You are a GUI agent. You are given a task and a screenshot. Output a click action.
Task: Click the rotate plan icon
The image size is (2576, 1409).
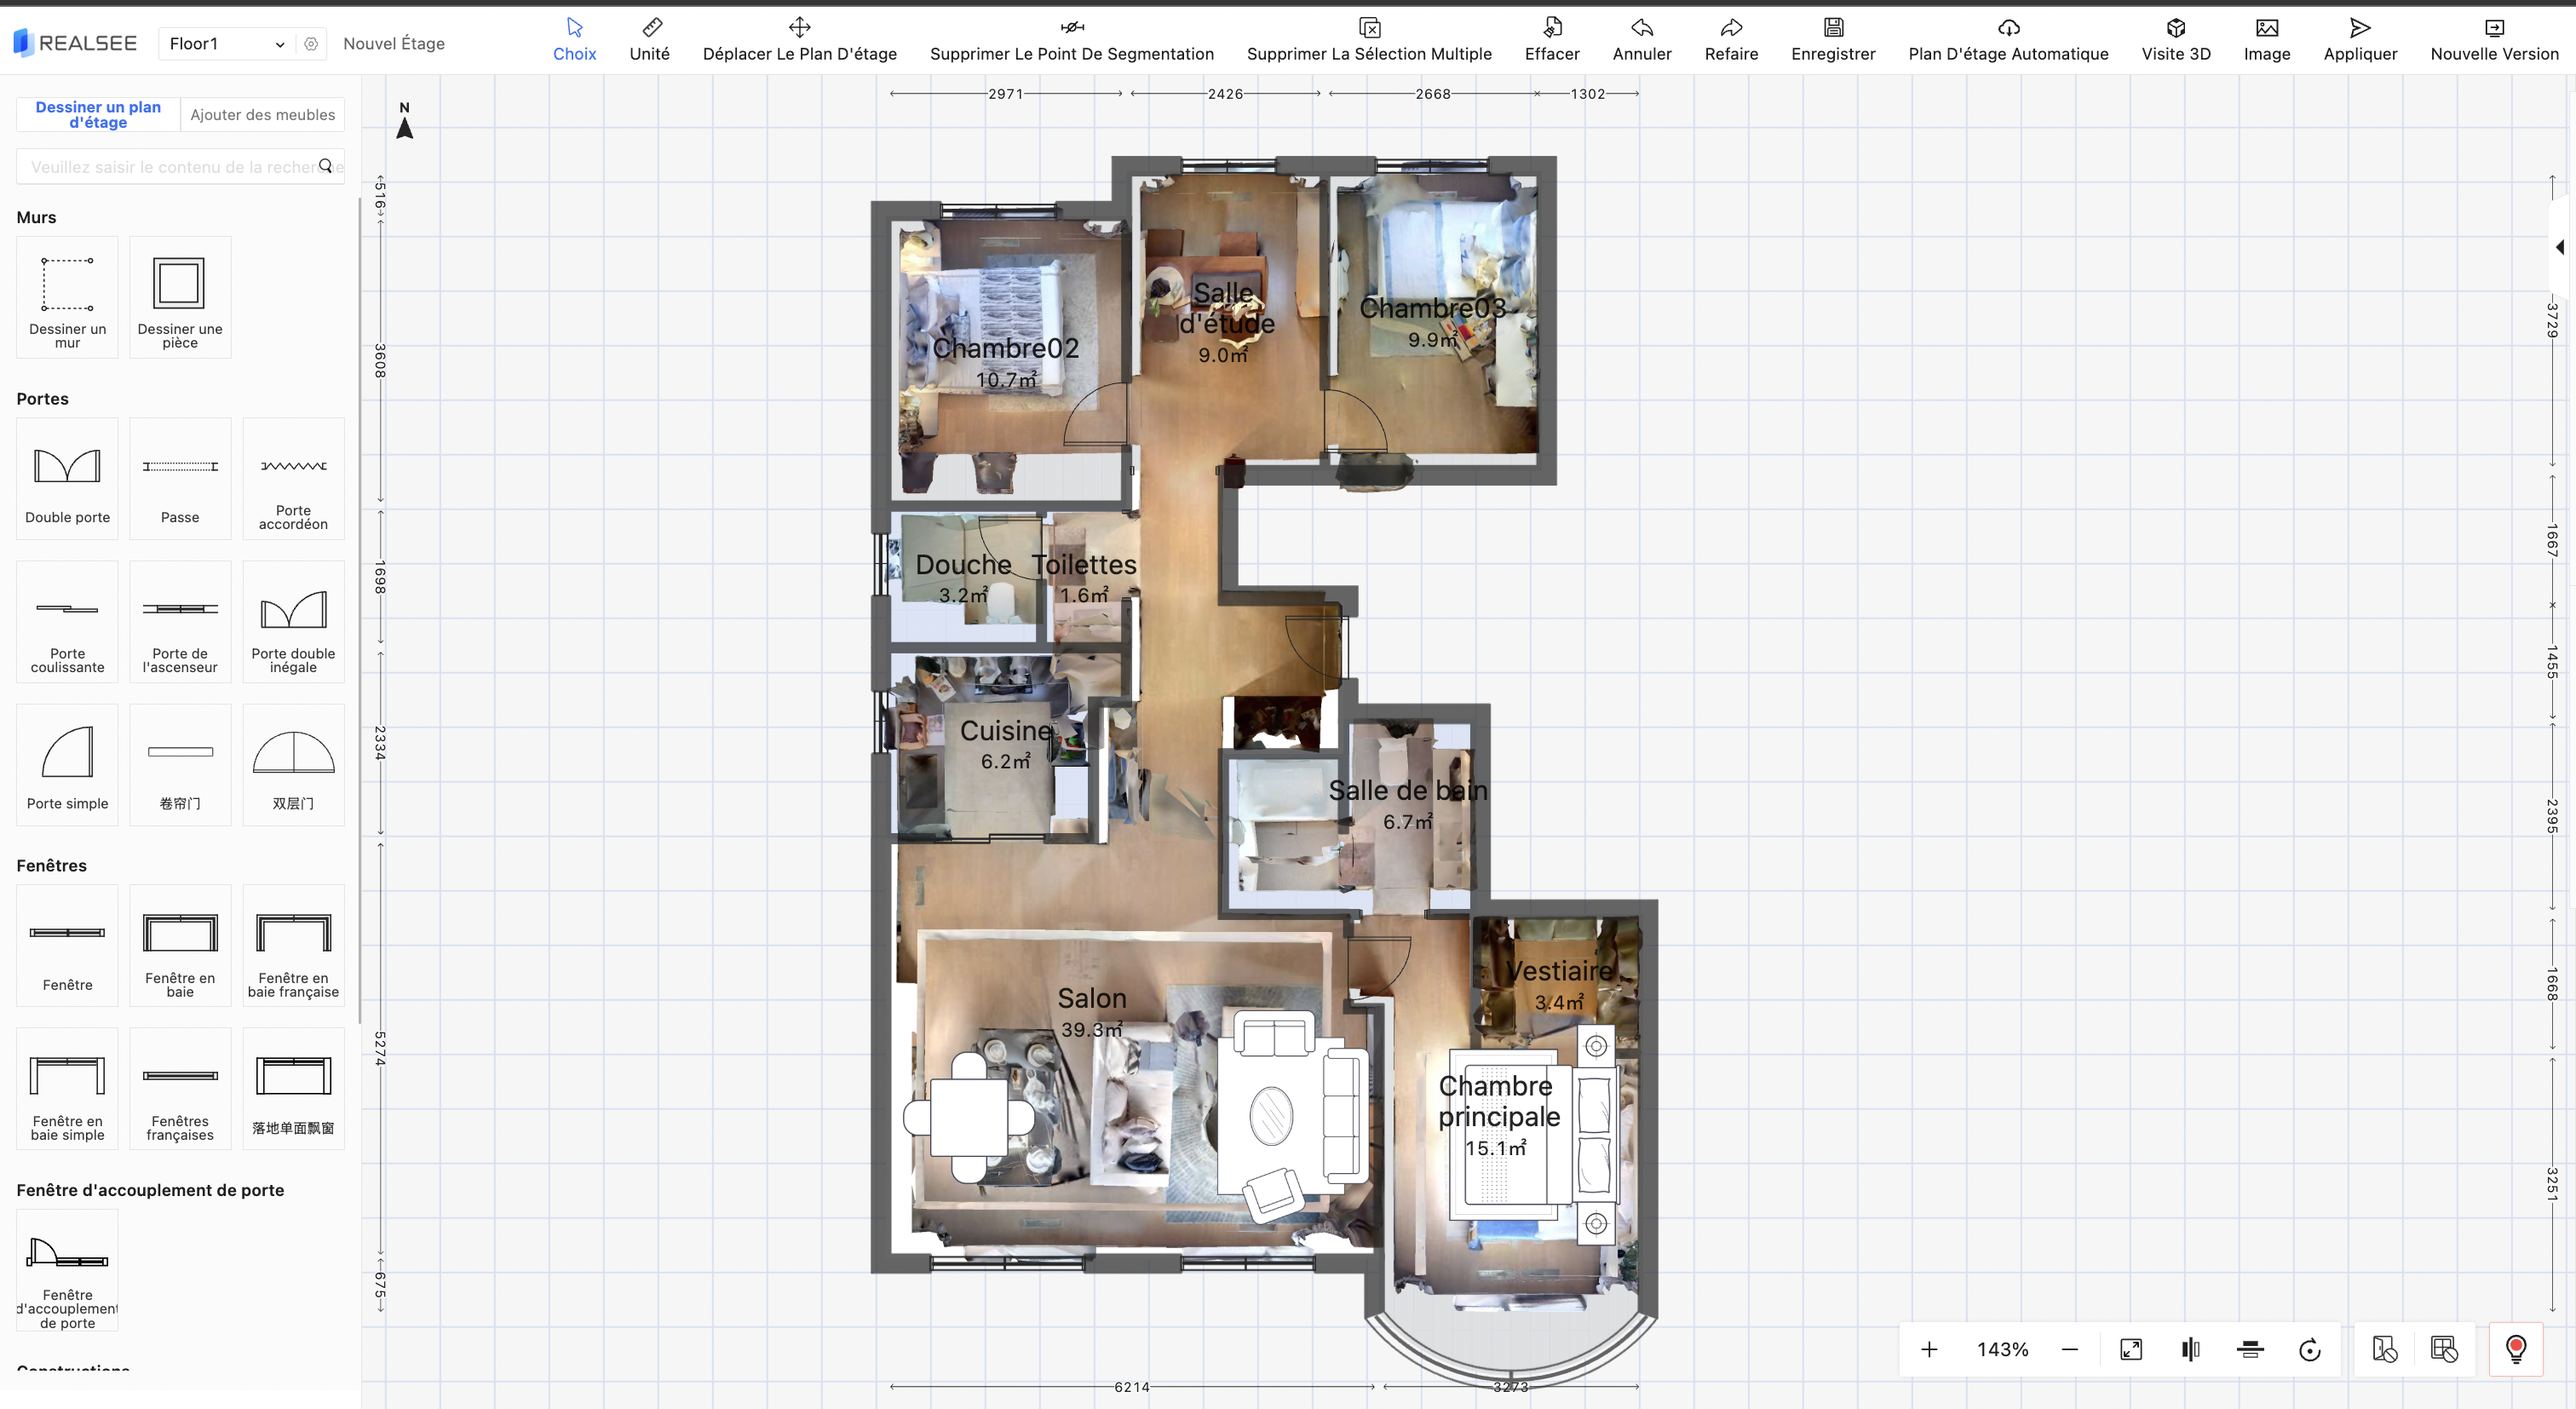[x=2309, y=1350]
